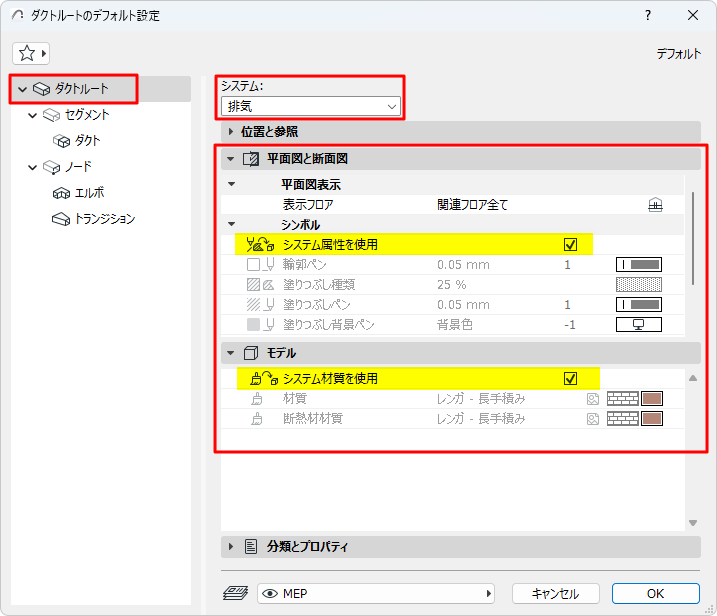Click the モデル panel cube icon
The image size is (717, 616).
click(251, 353)
